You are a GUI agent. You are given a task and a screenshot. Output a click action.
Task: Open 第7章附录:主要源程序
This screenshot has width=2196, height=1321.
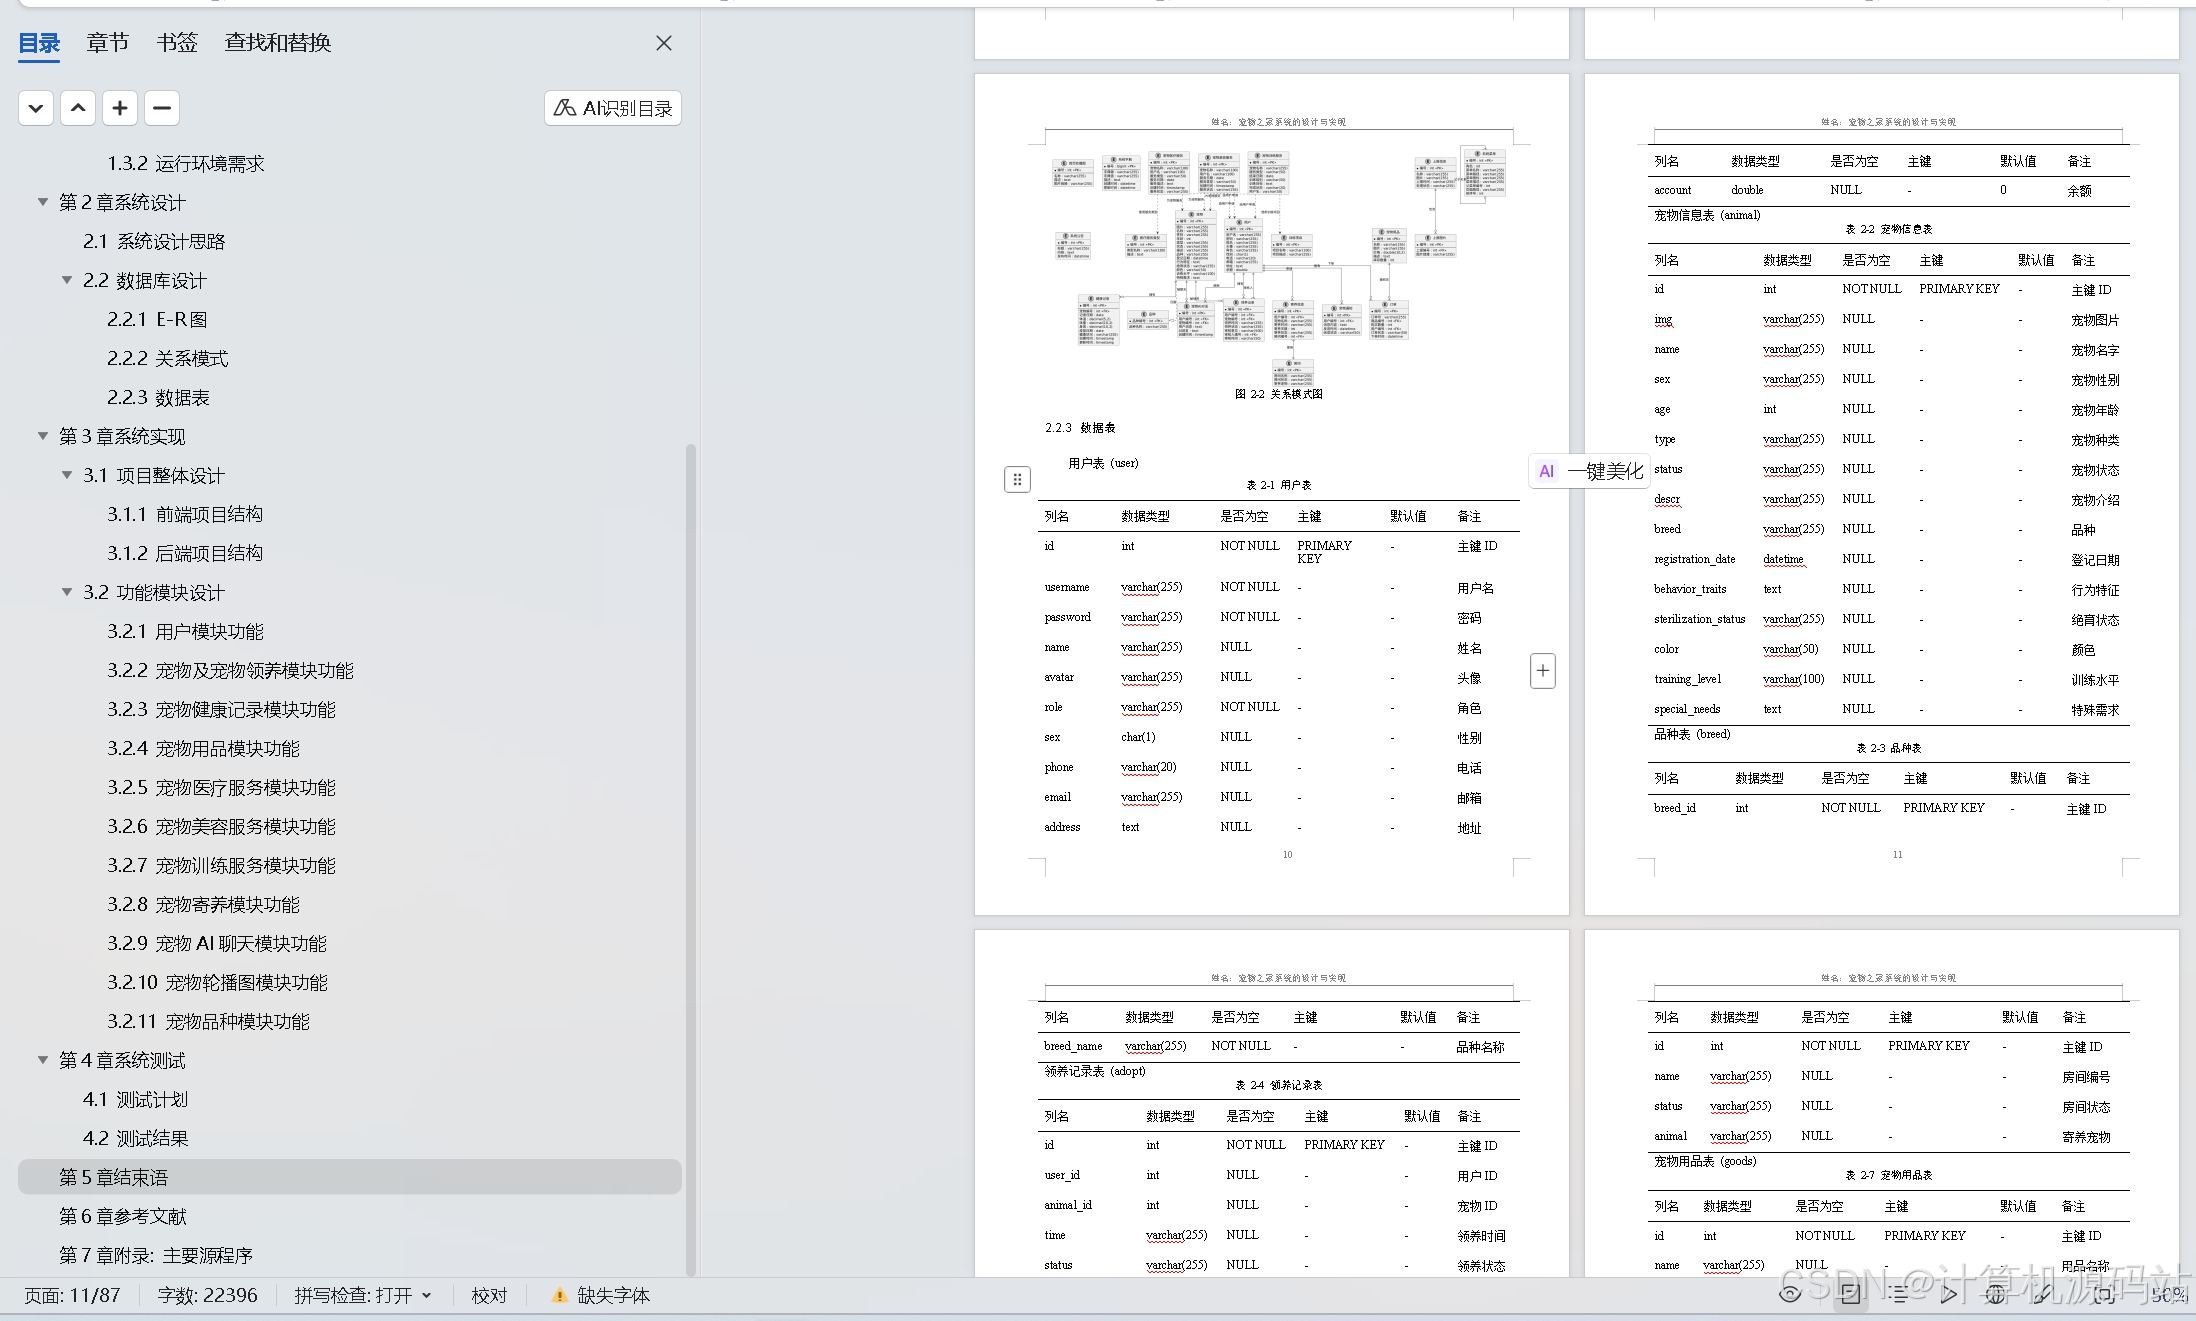[x=156, y=1255]
